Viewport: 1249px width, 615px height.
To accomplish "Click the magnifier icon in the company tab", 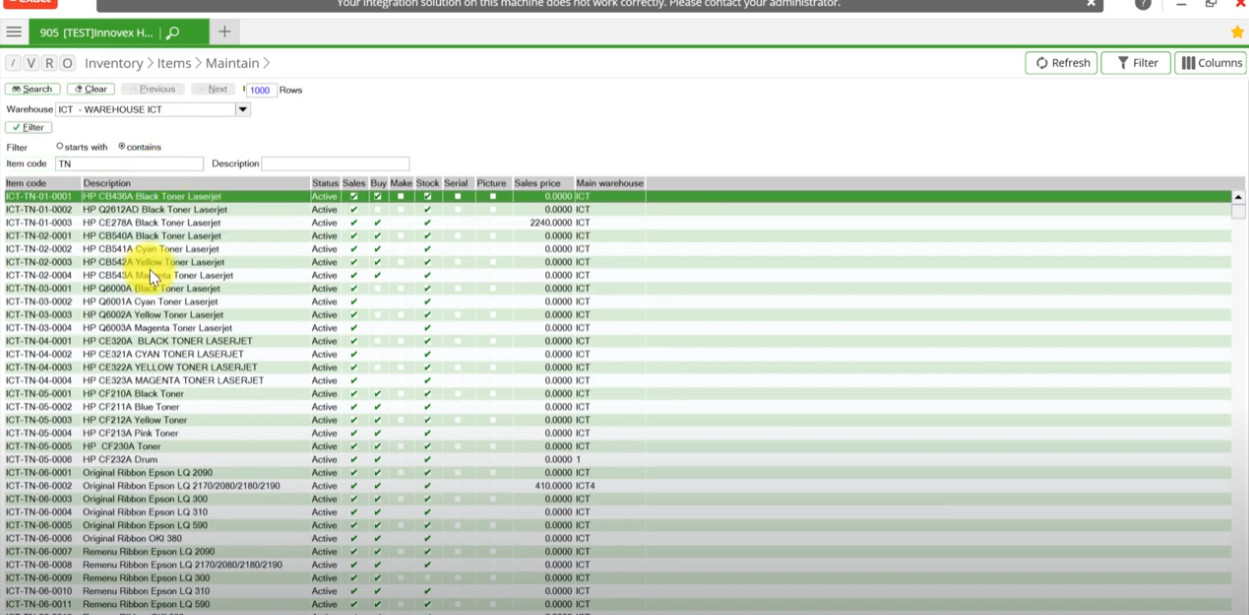I will (x=173, y=33).
